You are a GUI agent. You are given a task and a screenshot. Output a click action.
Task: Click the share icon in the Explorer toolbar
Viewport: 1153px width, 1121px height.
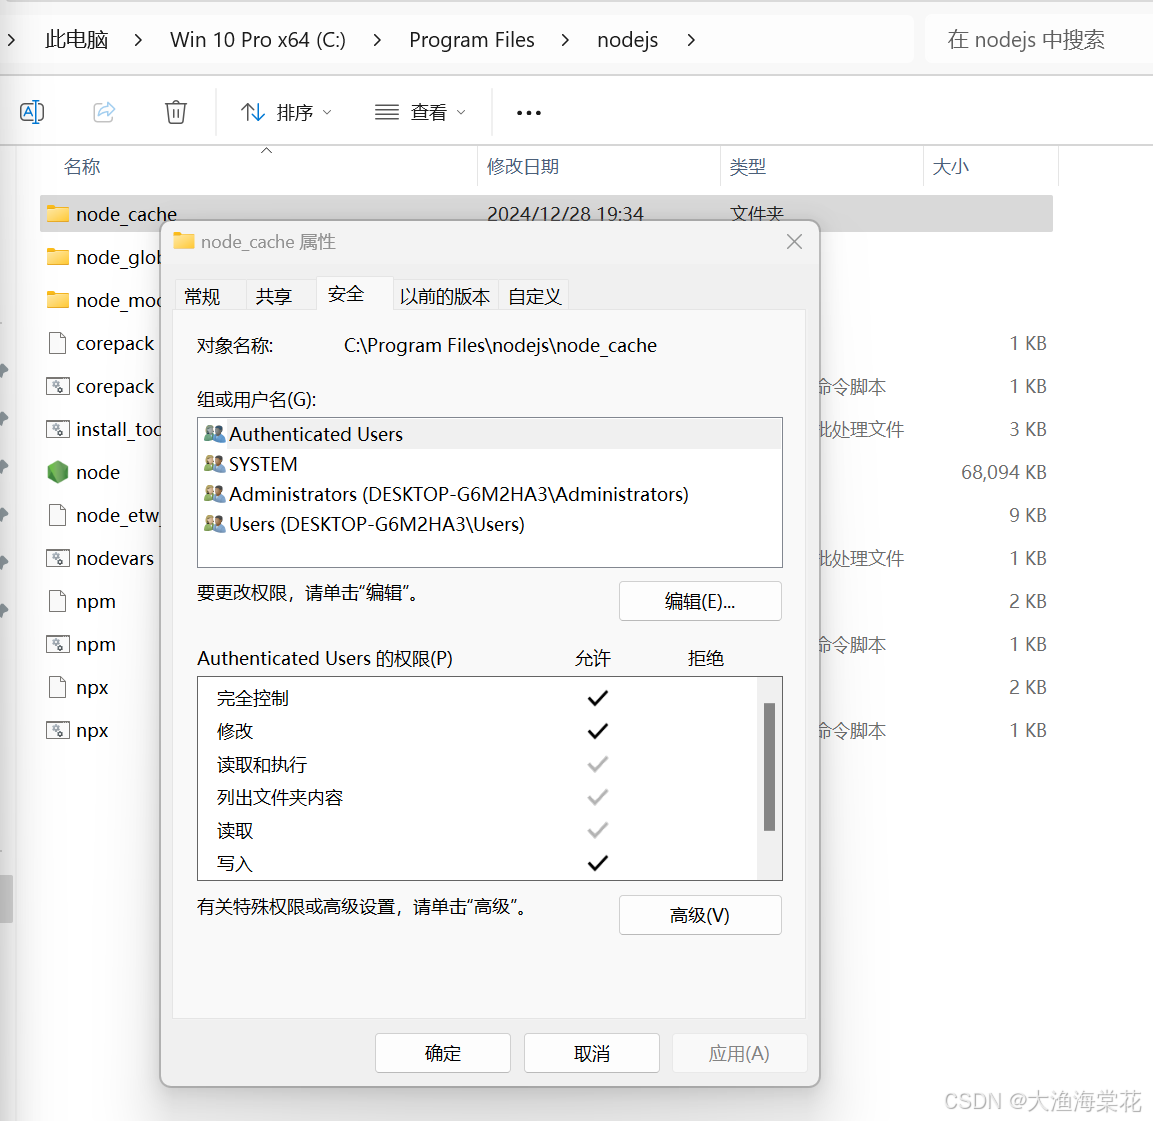(104, 112)
